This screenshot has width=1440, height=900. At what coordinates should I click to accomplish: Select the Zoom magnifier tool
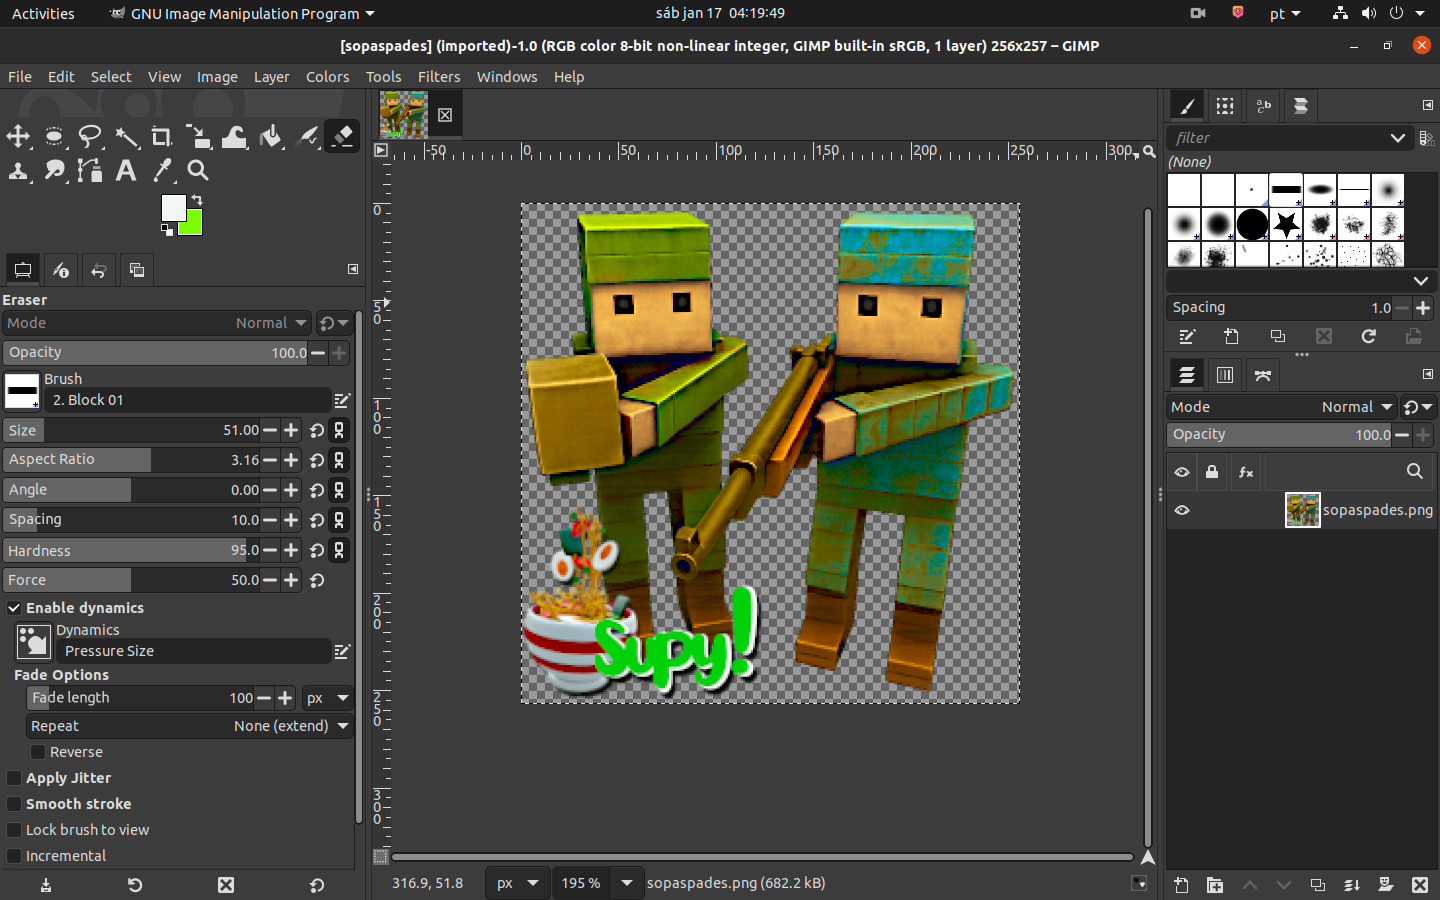click(x=198, y=171)
